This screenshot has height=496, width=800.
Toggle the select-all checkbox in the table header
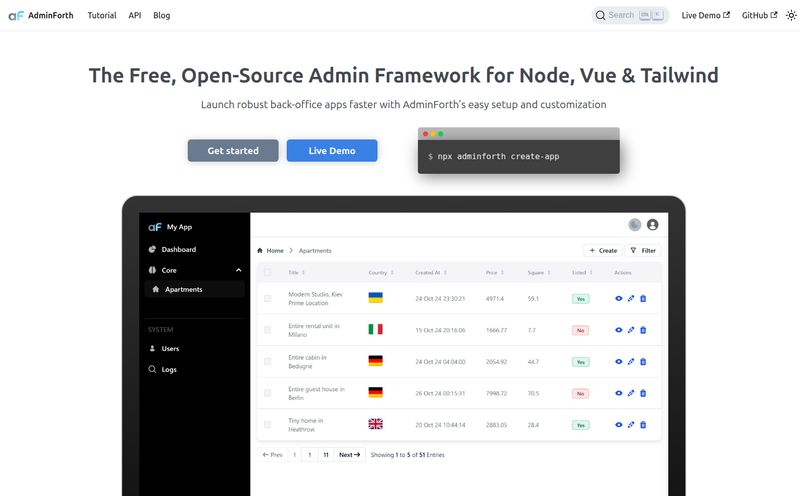tap(267, 272)
